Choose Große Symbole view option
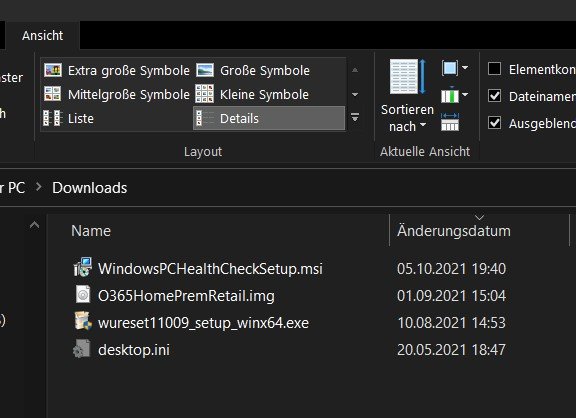Image resolution: width=576 pixels, height=418 pixels. 253,70
